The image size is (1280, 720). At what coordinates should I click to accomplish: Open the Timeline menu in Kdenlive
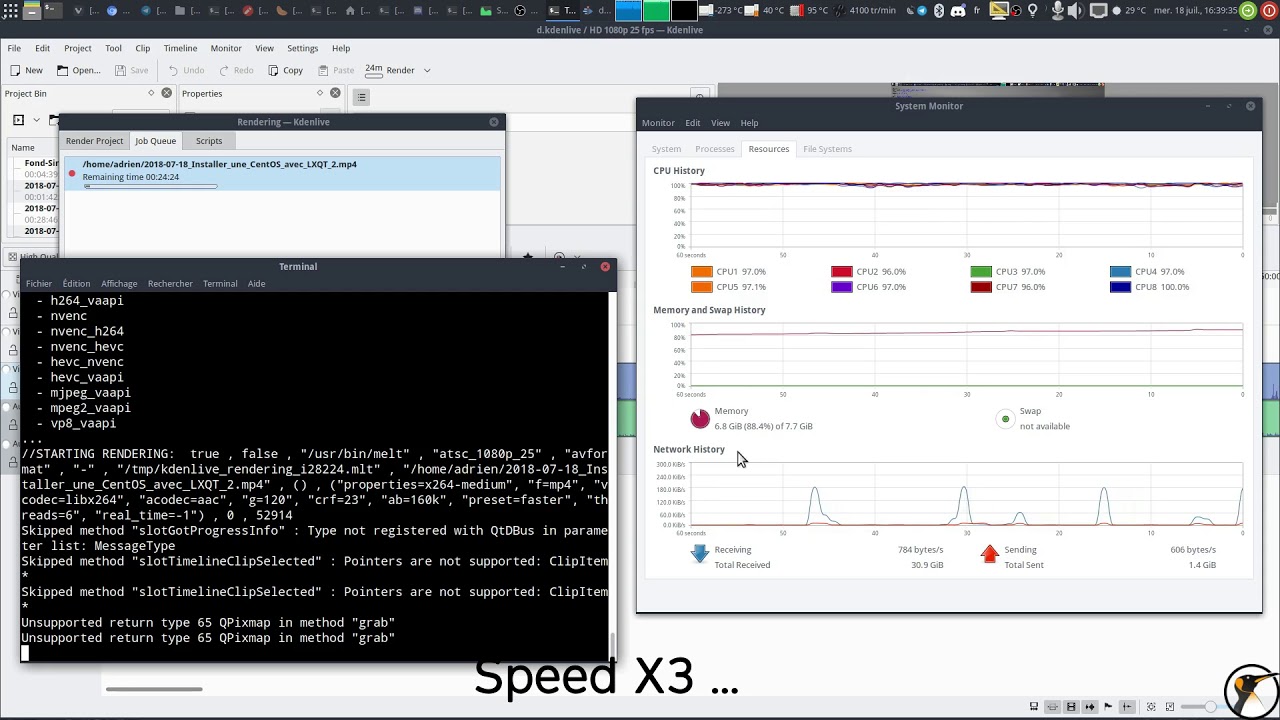[x=180, y=48]
